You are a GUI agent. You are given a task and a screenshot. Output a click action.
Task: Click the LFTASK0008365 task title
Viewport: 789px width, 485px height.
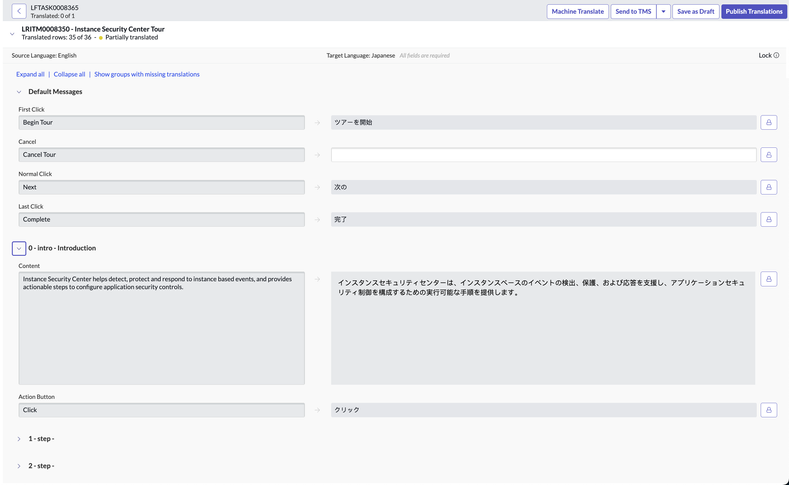pos(54,8)
